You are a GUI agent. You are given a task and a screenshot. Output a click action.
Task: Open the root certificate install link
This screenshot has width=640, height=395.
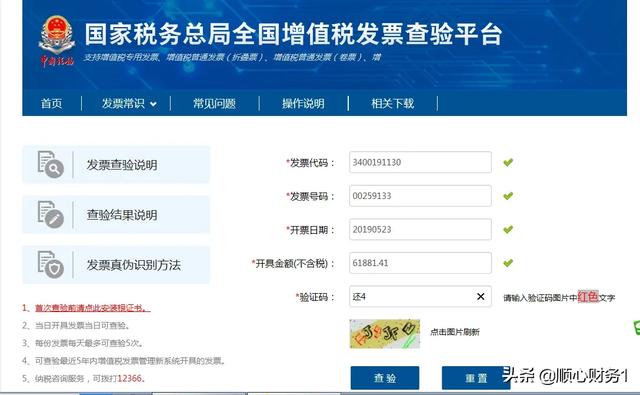pos(93,308)
